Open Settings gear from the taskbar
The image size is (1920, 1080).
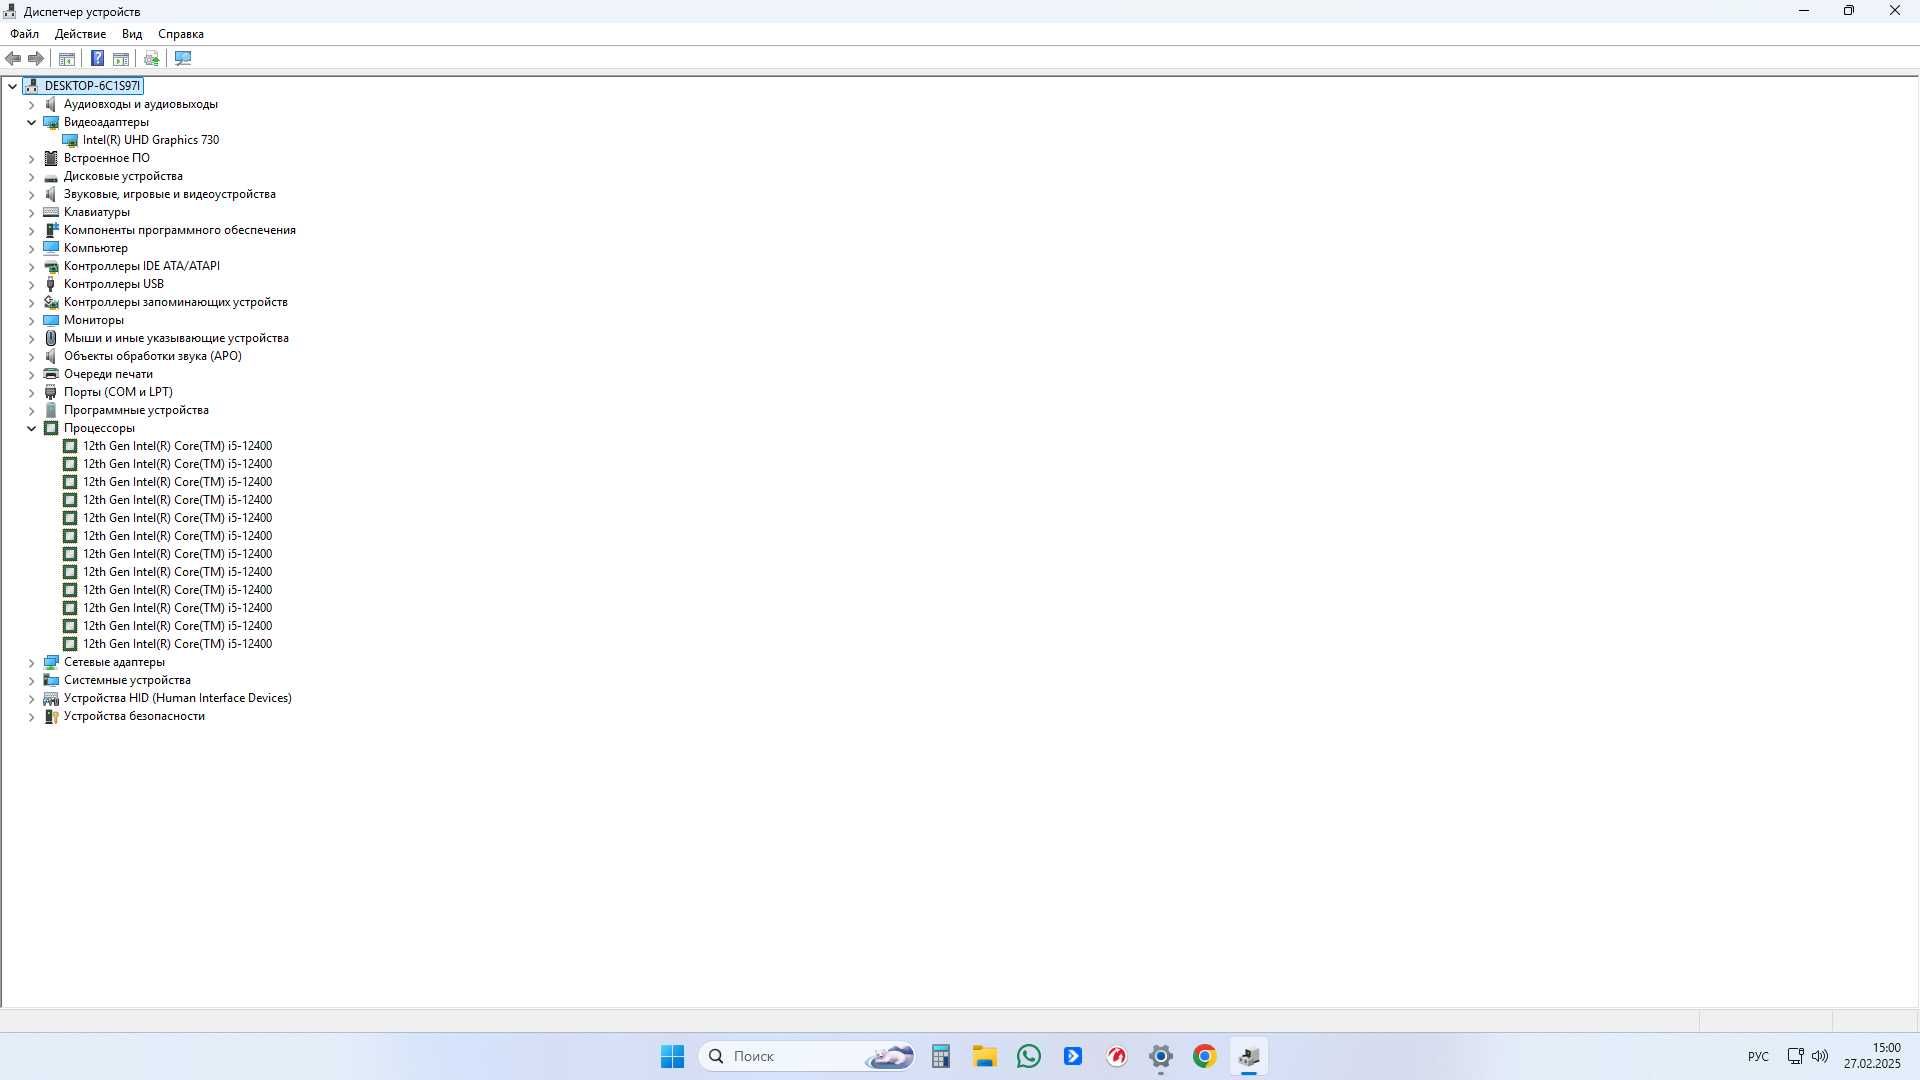(x=1161, y=1056)
